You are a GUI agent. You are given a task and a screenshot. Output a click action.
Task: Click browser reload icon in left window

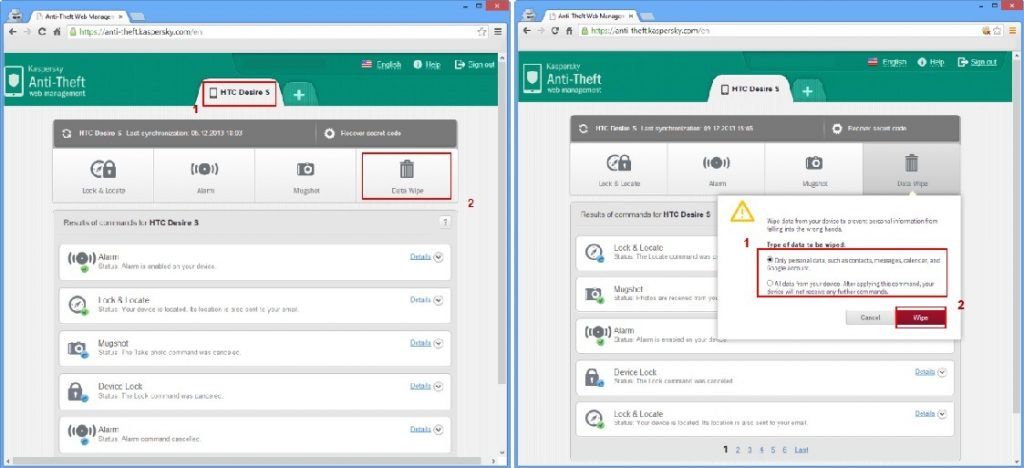click(42, 31)
